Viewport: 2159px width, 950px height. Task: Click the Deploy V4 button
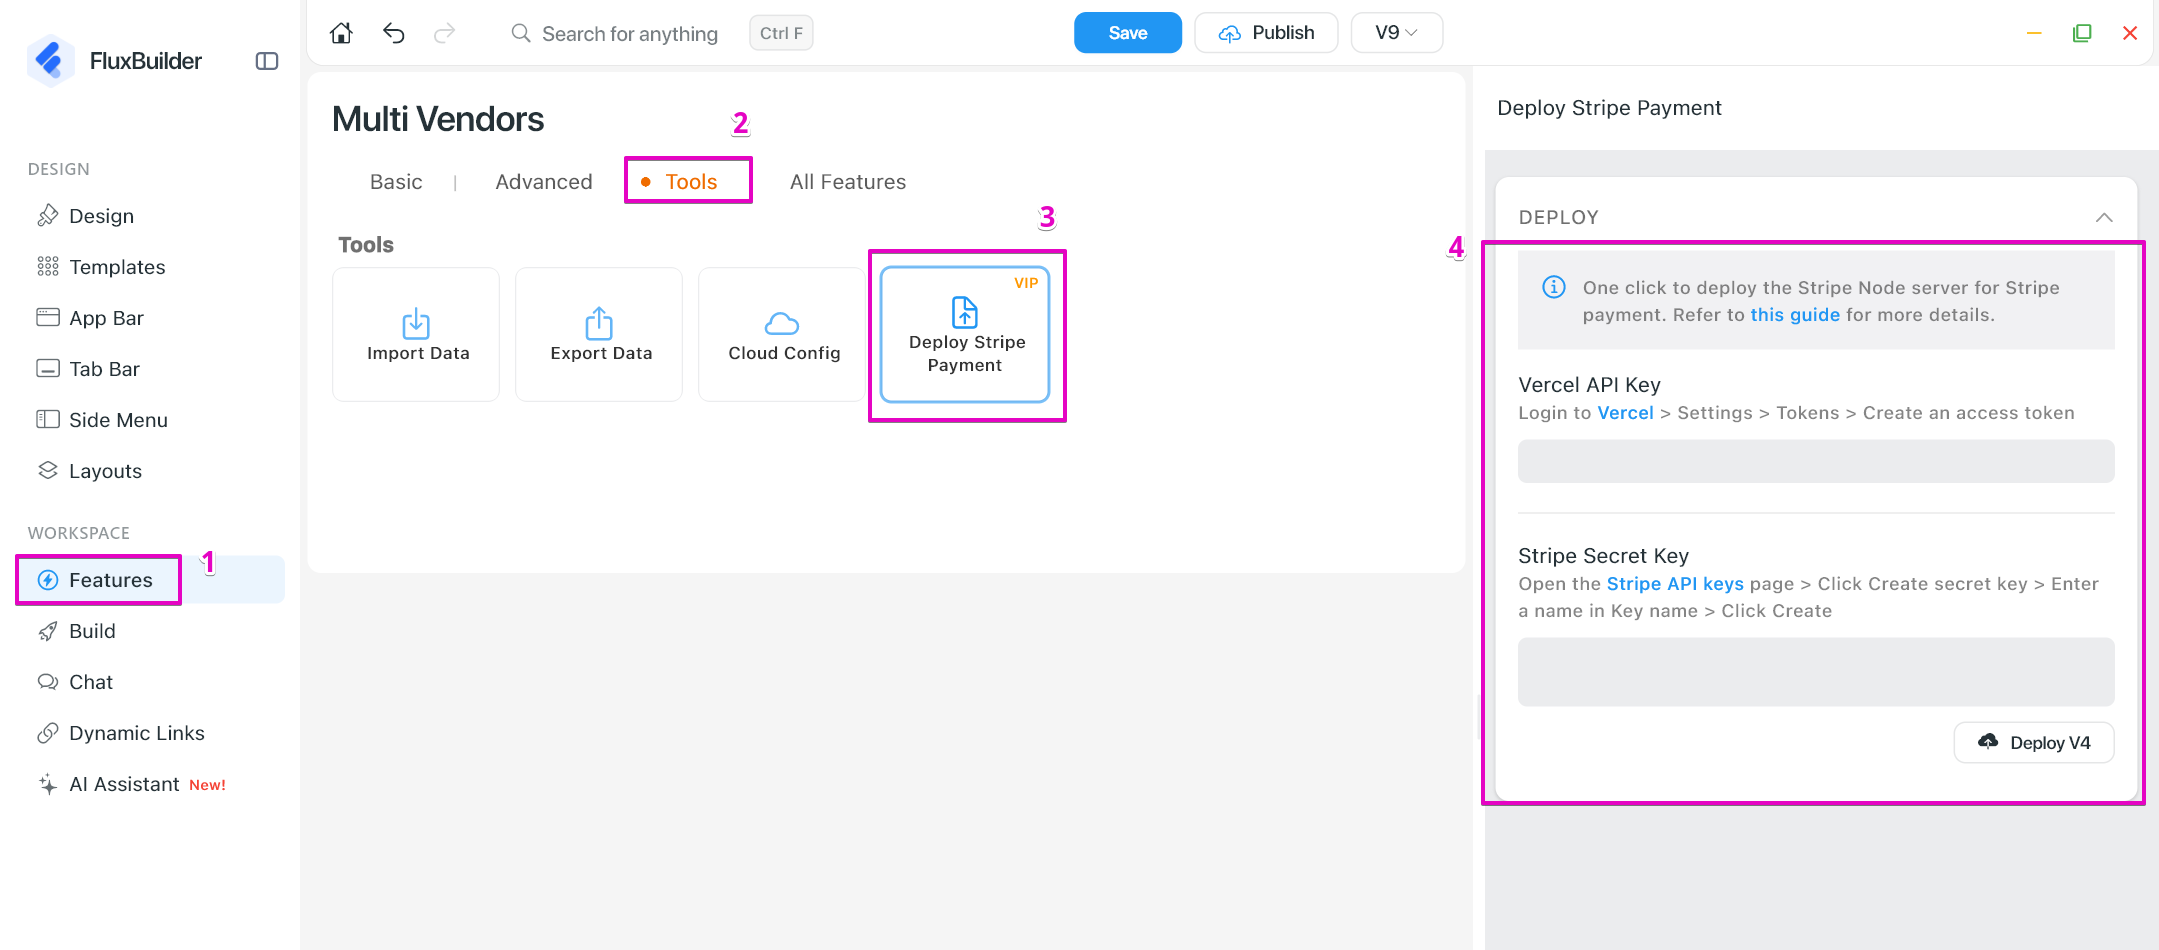pyautogui.click(x=2034, y=743)
